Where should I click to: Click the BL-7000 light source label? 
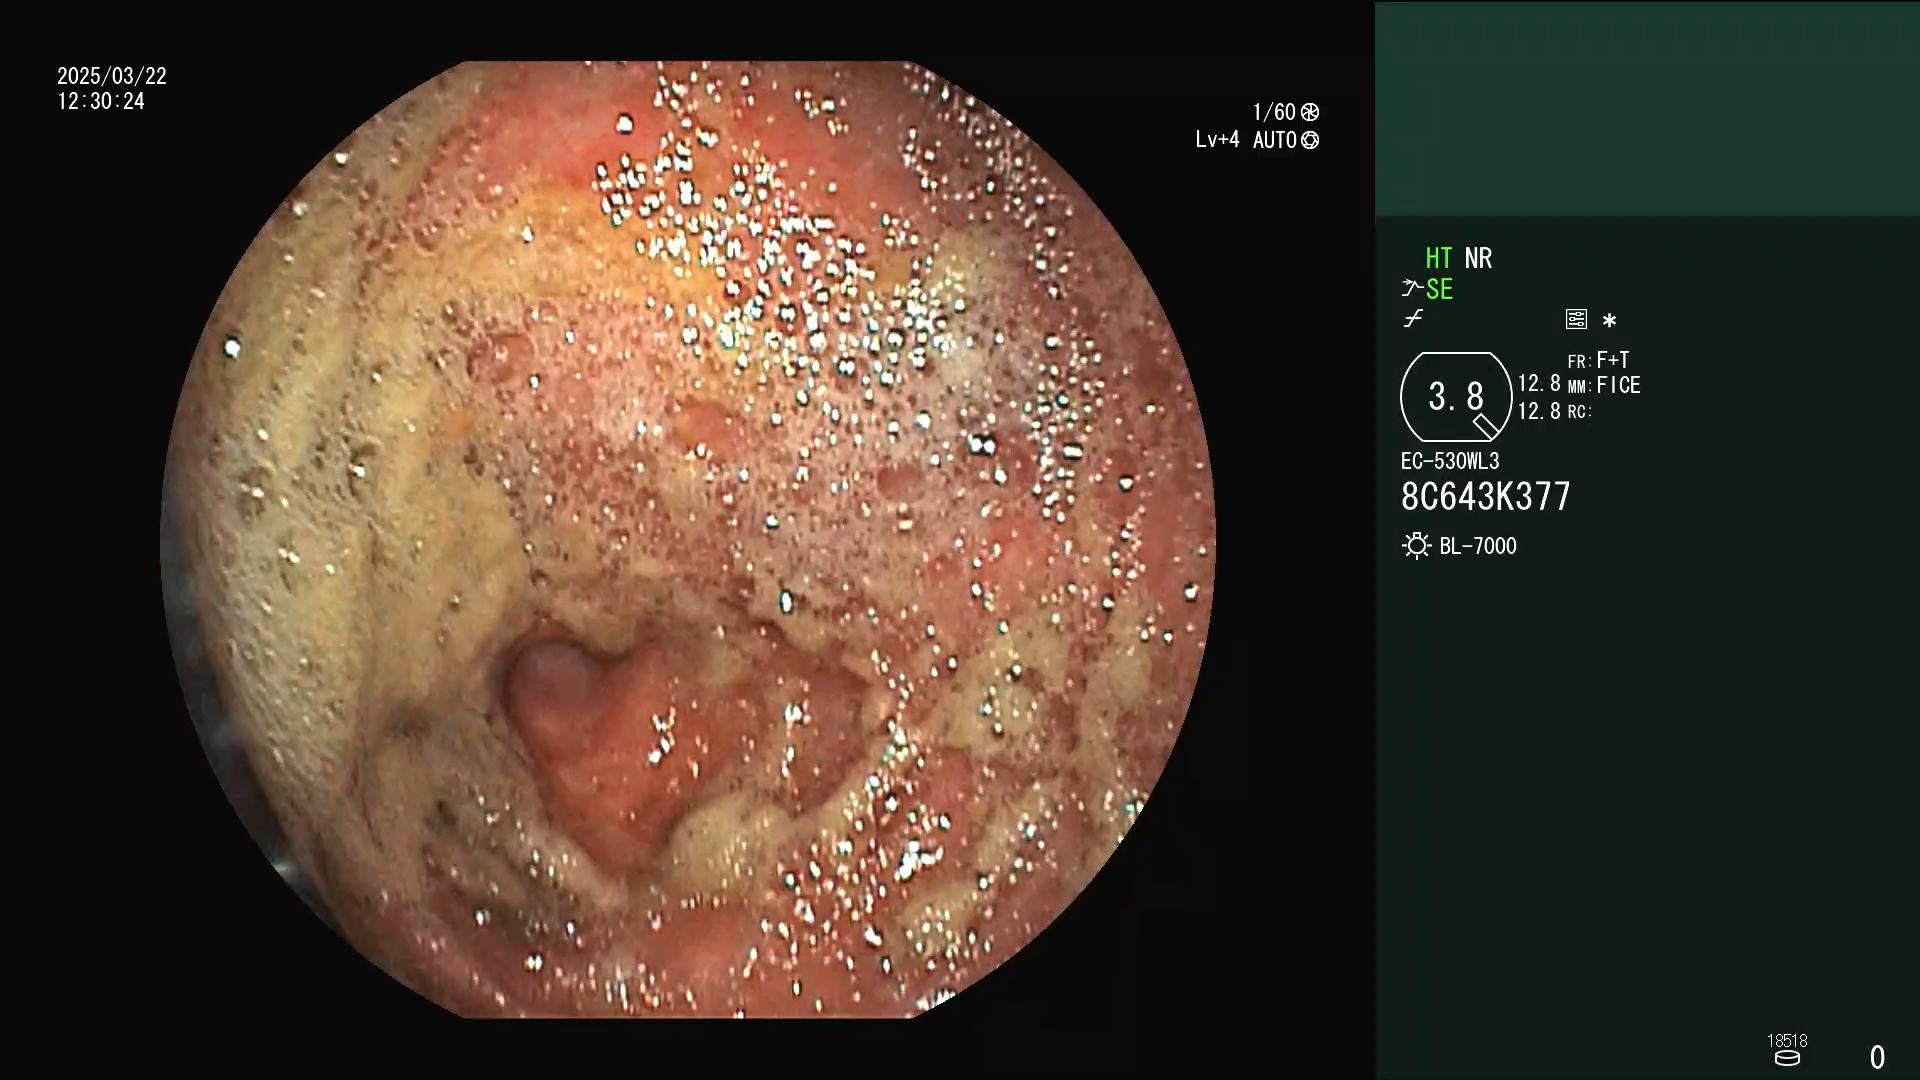(1478, 546)
